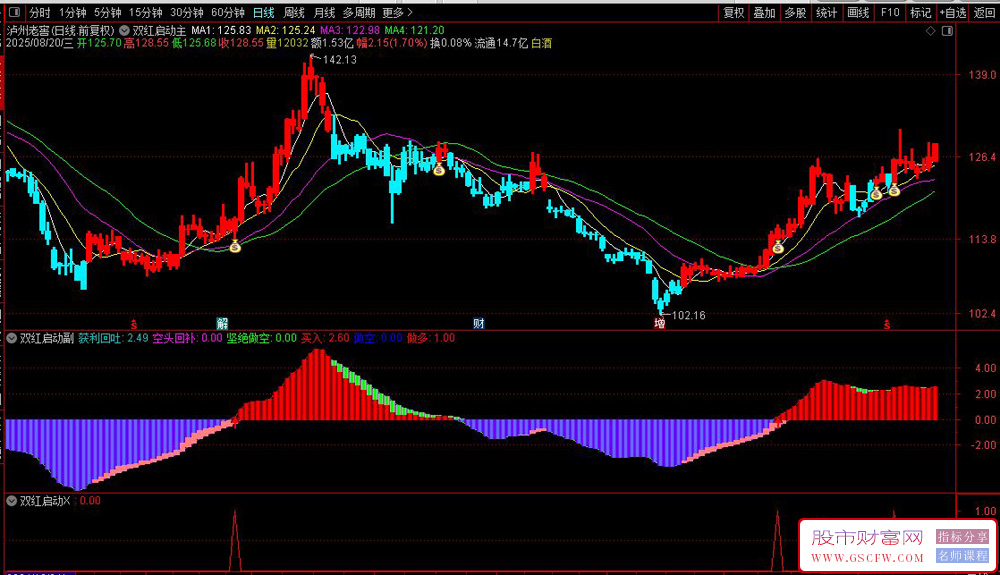Open the 双红启动主 indicator dropdown arrow
Viewport: 1000px width, 575px height.
[124, 31]
